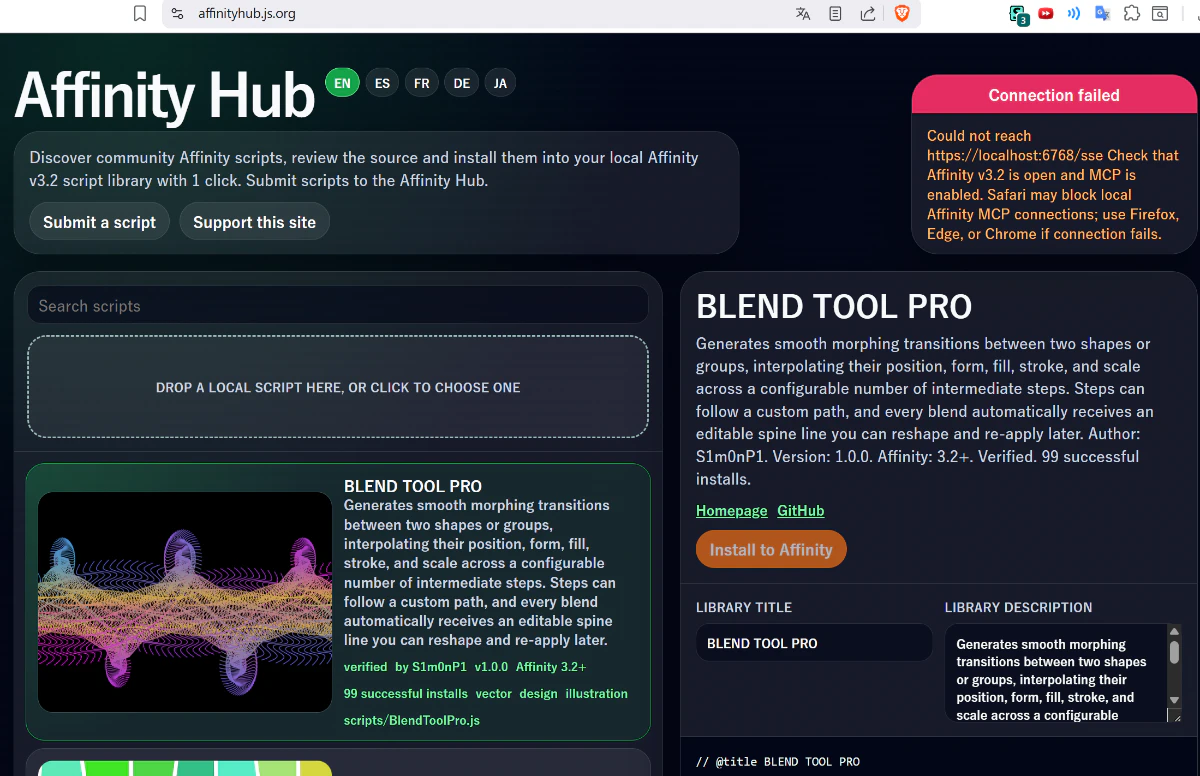Open the green extension with badge 3

(1018, 15)
